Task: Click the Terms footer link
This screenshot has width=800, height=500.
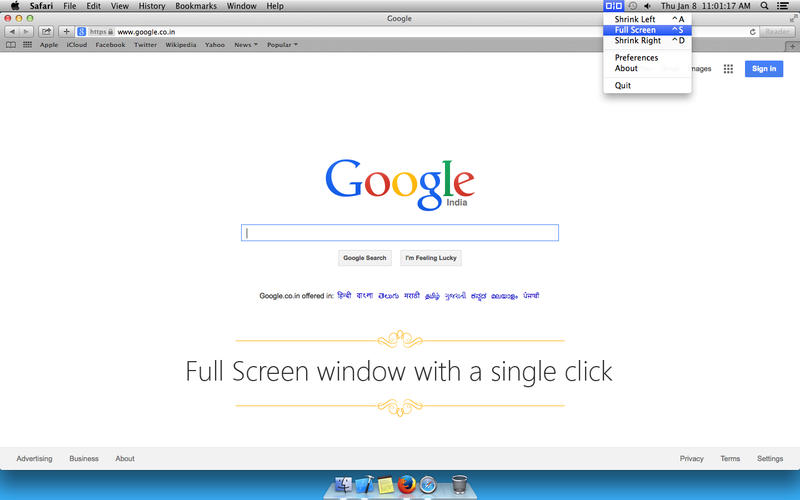Action: tap(730, 459)
